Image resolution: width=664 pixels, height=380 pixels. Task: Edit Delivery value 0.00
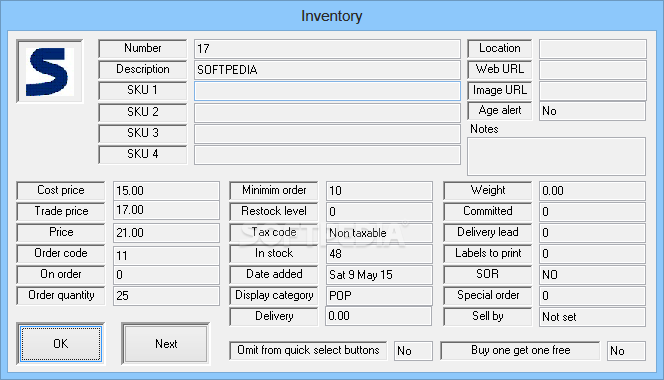(x=379, y=316)
